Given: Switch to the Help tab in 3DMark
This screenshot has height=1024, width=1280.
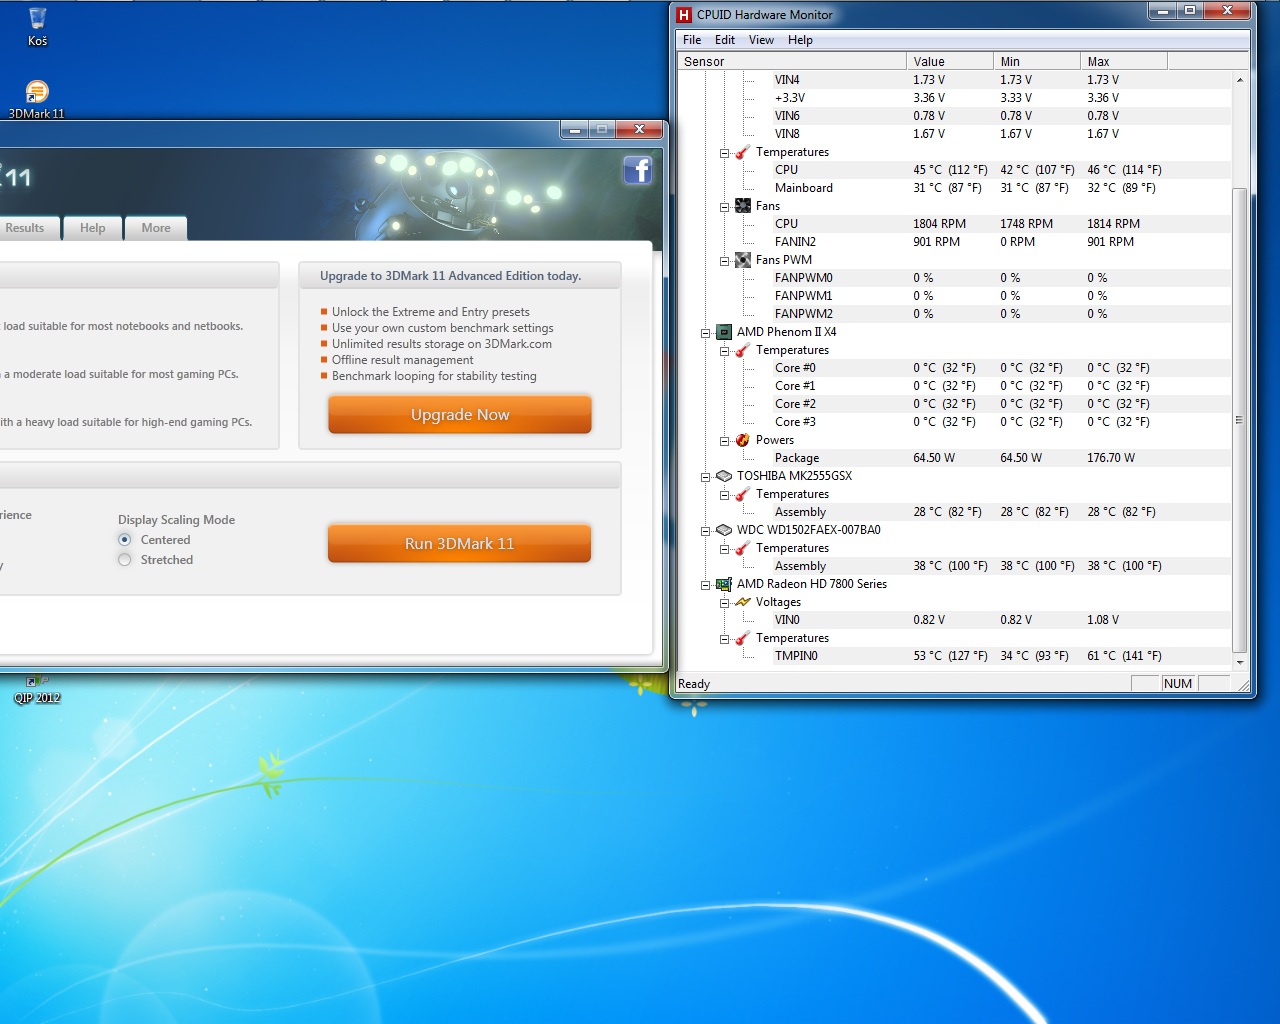Looking at the screenshot, I should (x=93, y=228).
